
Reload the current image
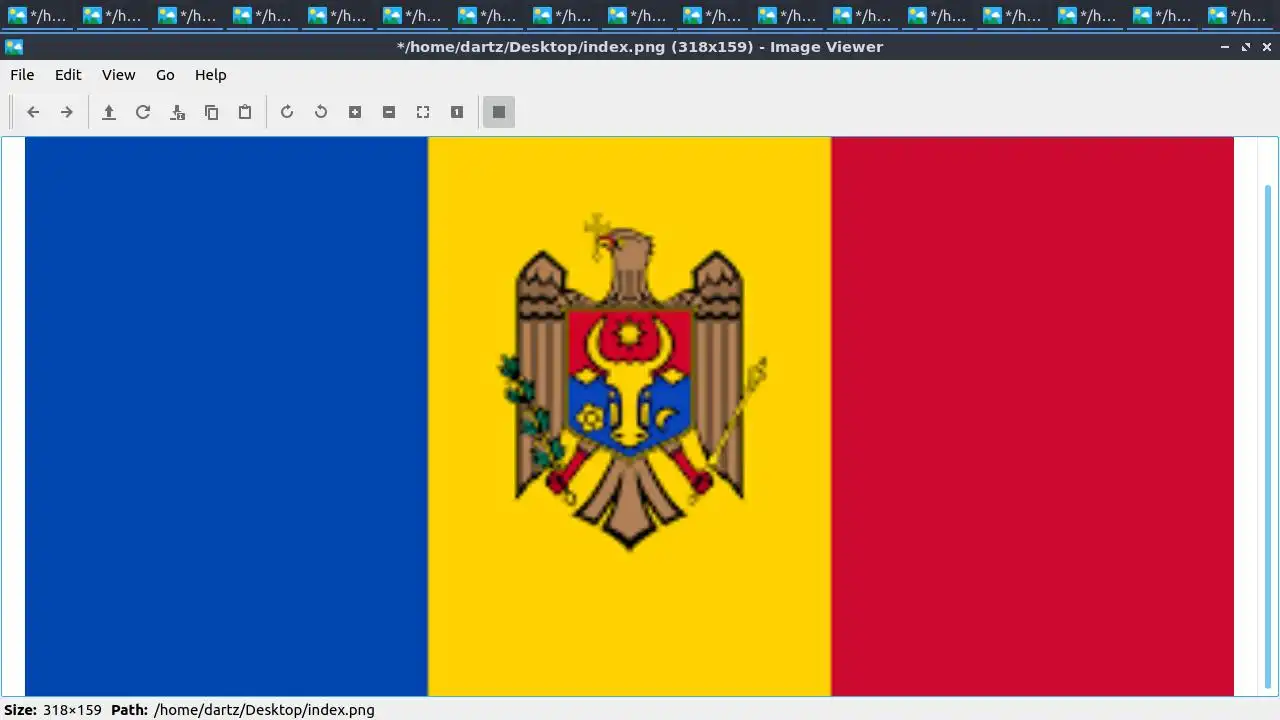143,112
